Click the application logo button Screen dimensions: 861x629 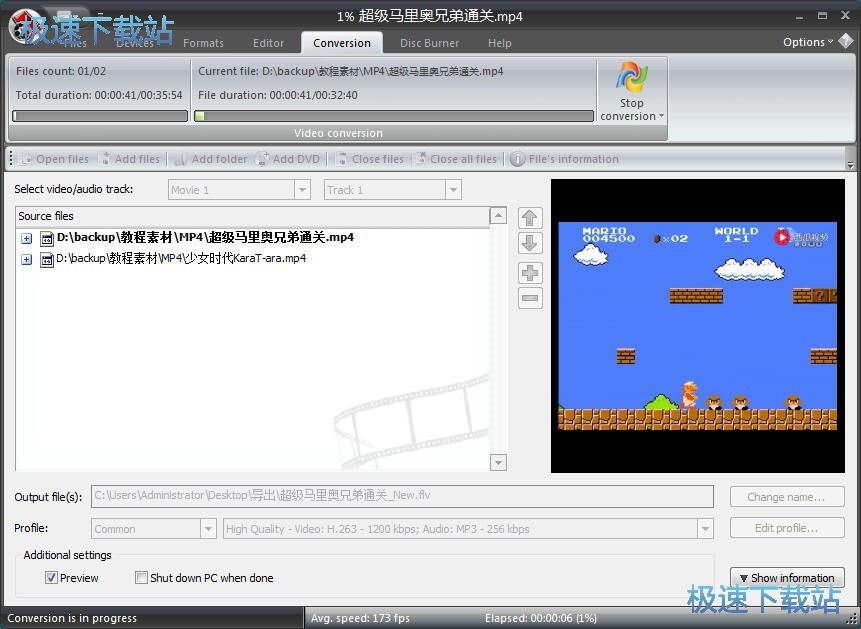tap(26, 27)
